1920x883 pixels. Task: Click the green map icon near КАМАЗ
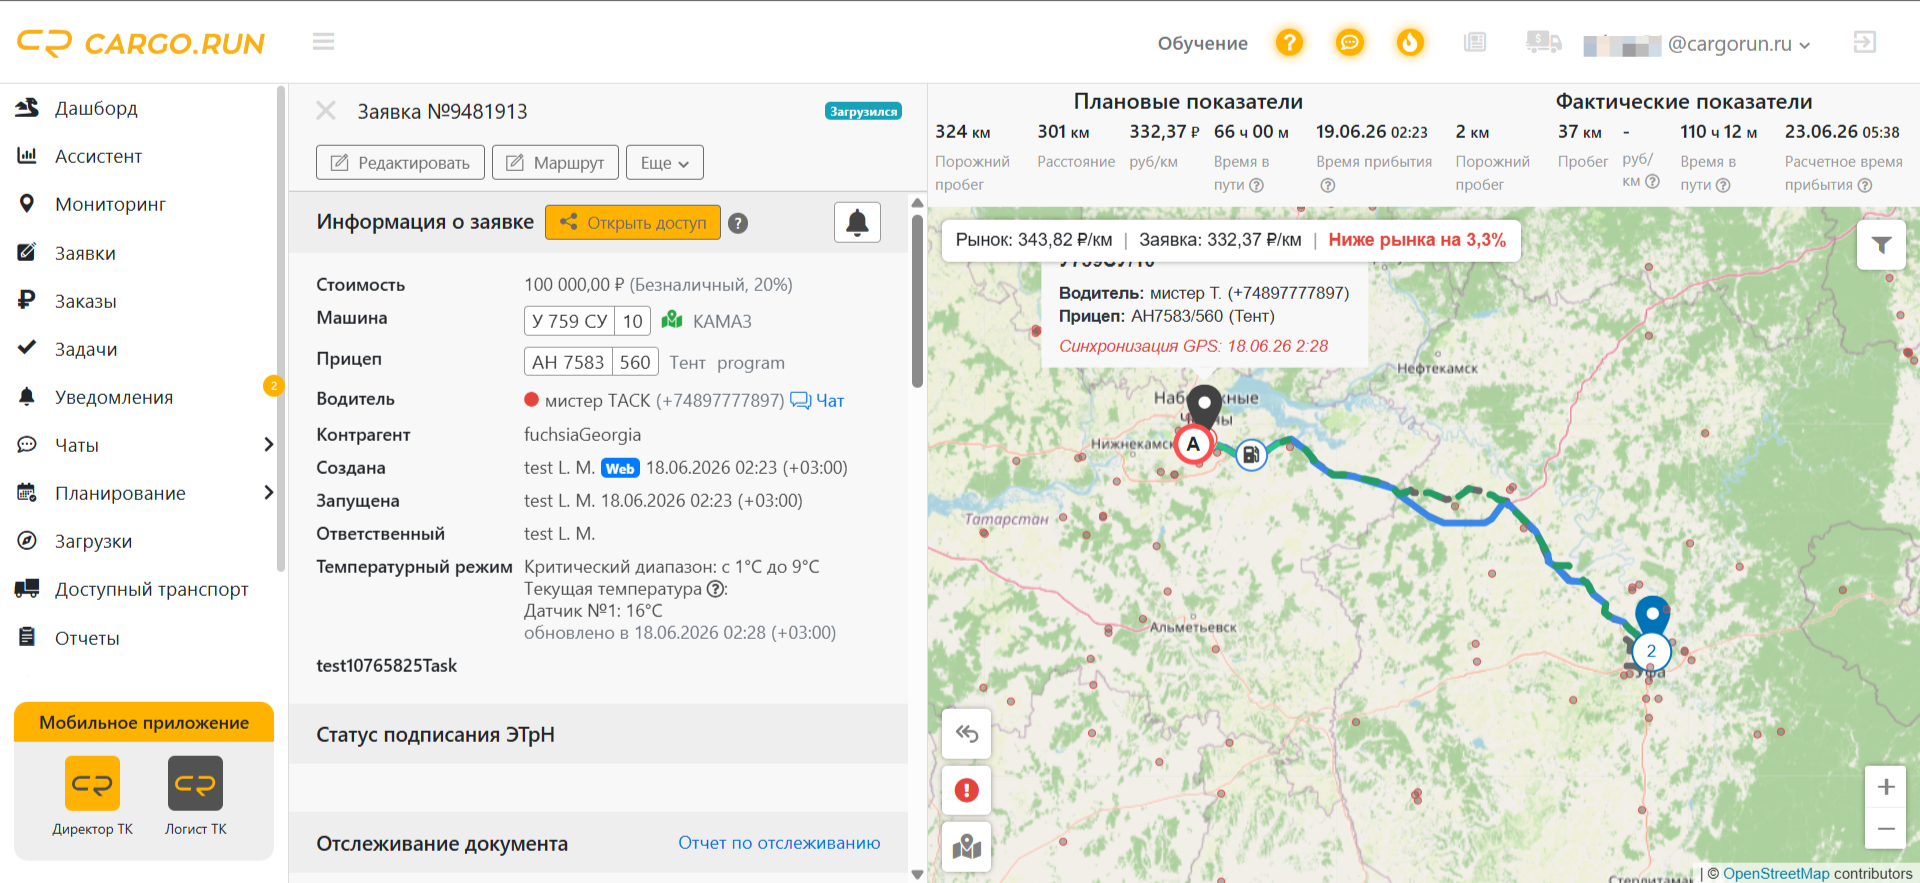click(672, 320)
